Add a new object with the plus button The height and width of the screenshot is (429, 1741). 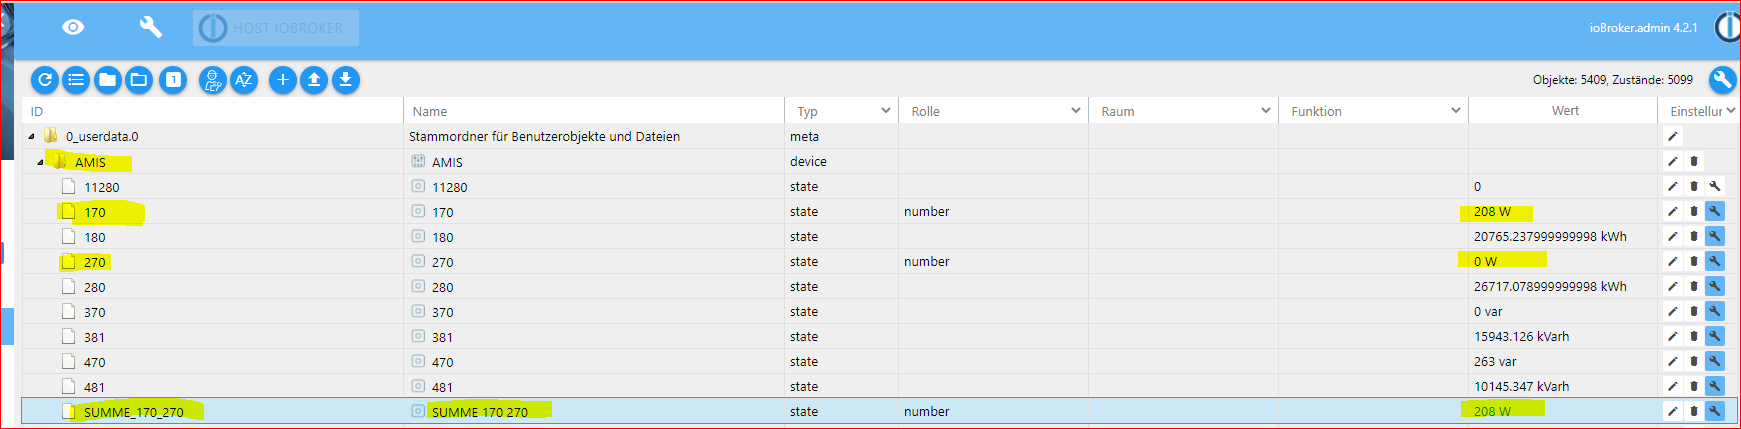pos(283,80)
